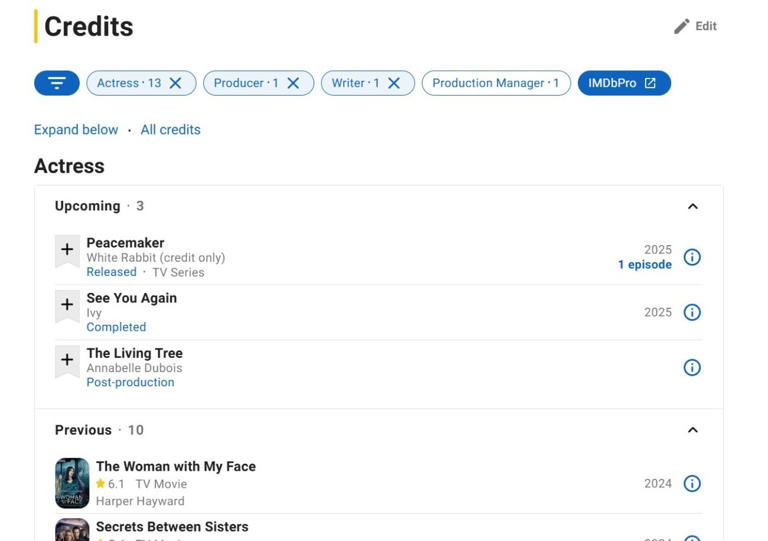Open the 1 episode link for Peacemaker
This screenshot has width=768, height=541.
click(645, 265)
